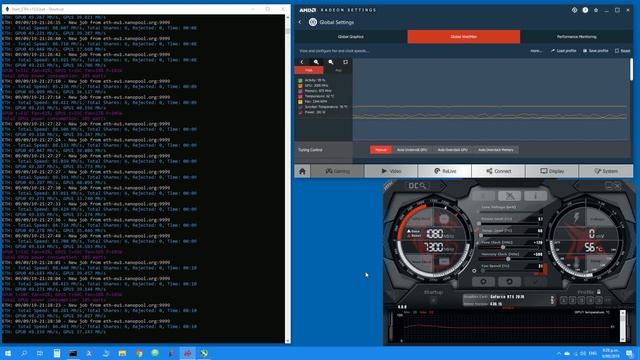Adjust the Memory Clock slider in Afterburner

pyautogui.click(x=508, y=259)
